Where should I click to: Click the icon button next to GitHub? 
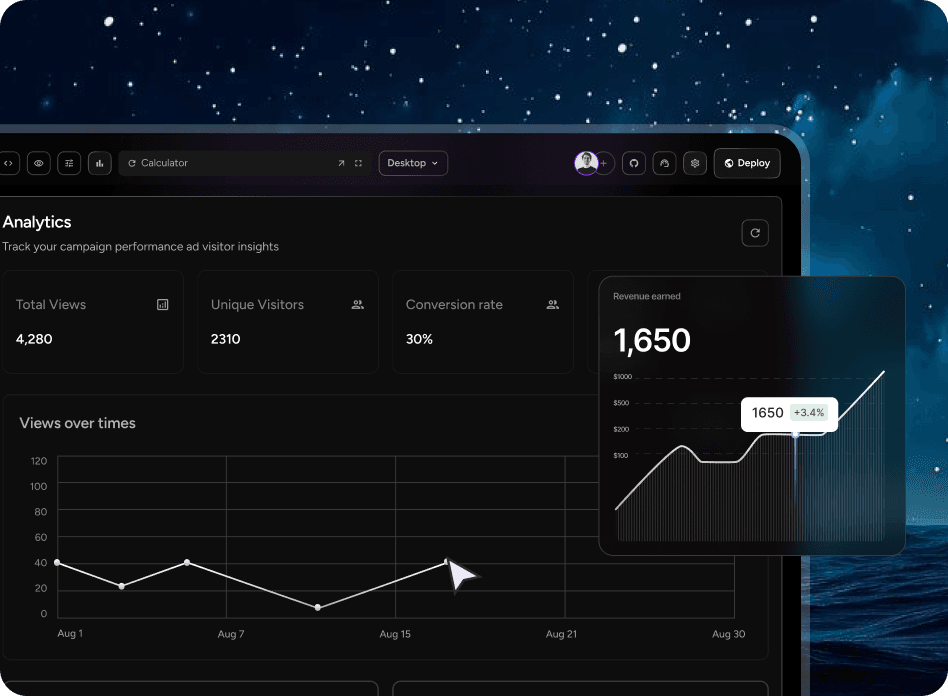click(664, 163)
